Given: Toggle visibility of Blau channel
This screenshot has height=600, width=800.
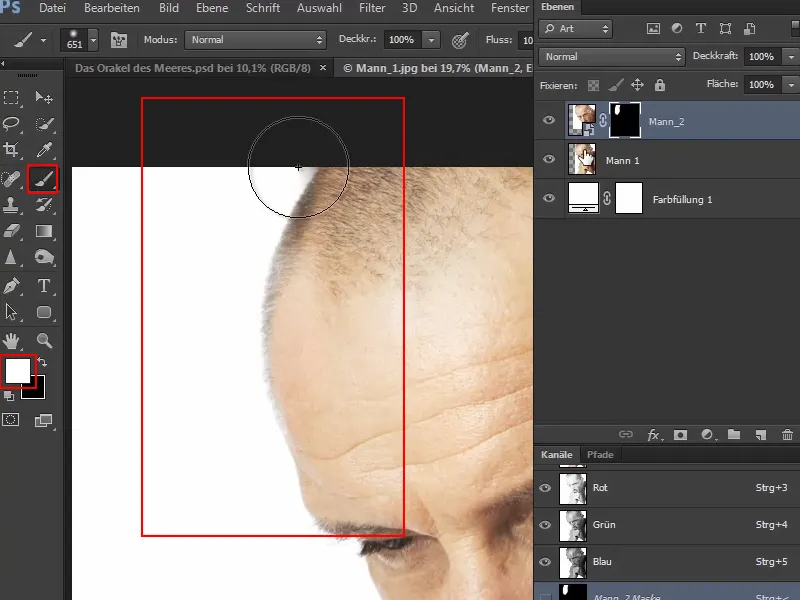Looking at the screenshot, I should (x=545, y=562).
